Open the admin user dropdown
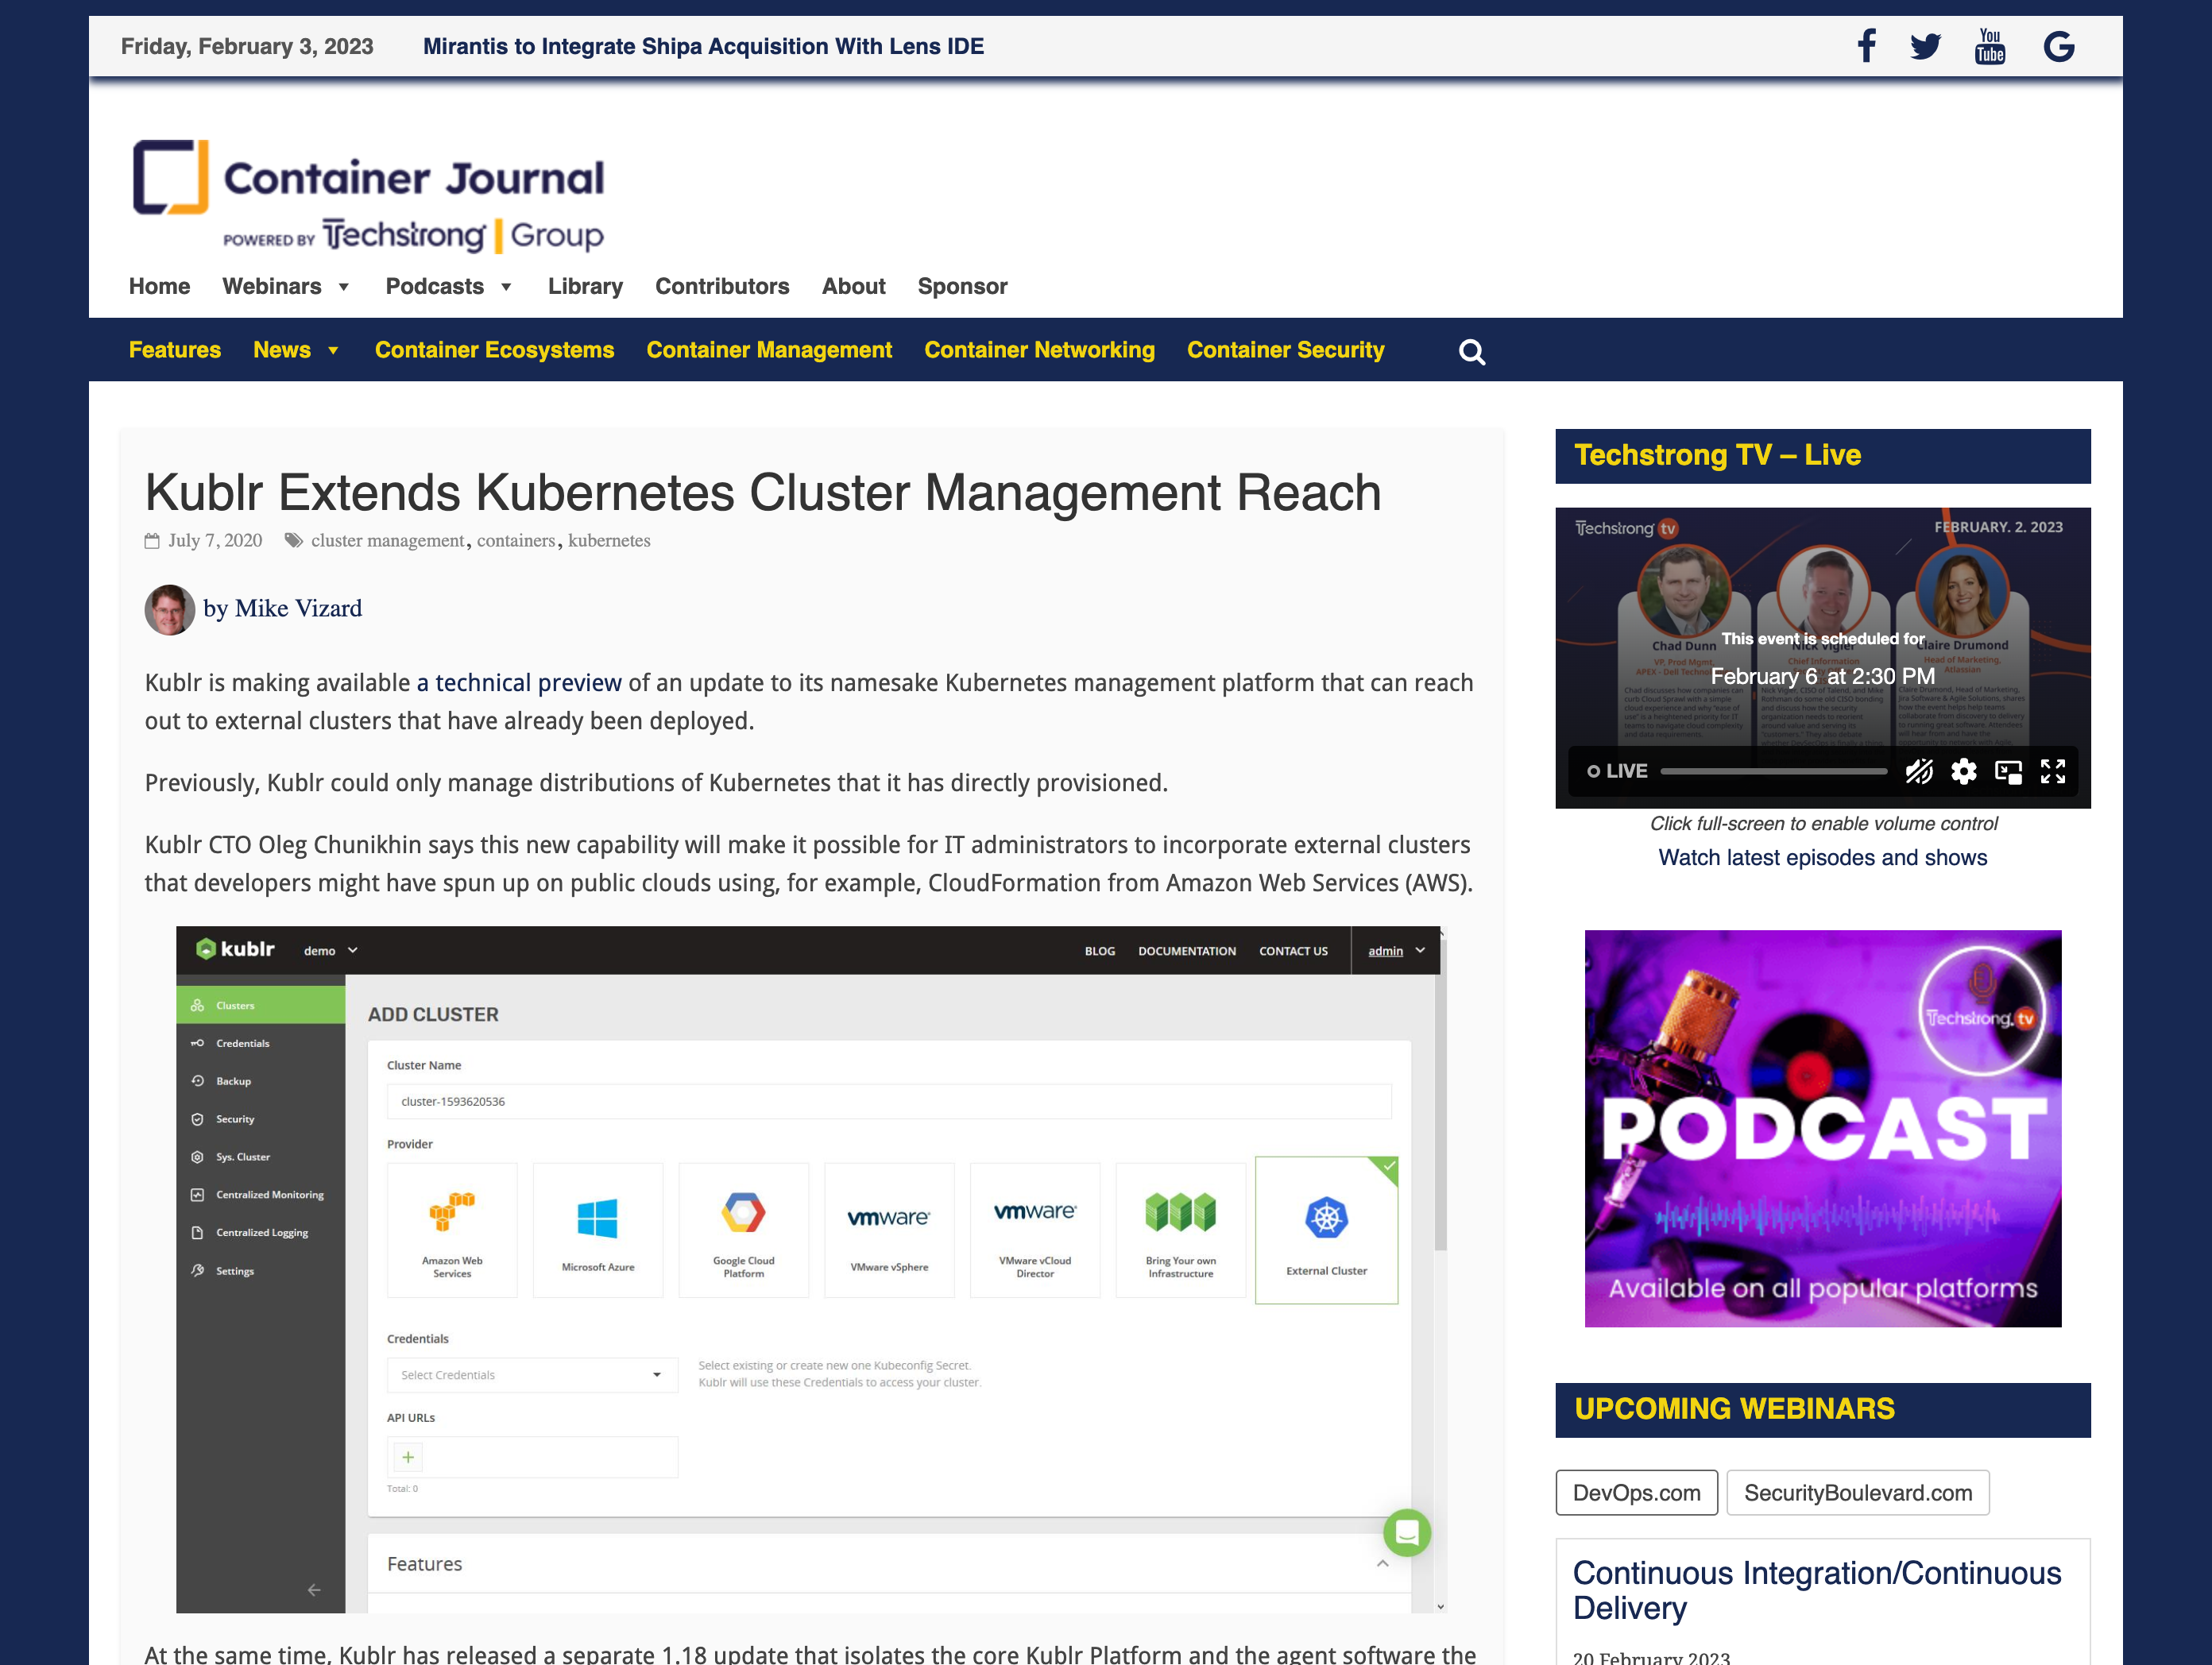The height and width of the screenshot is (1665, 2212). tap(1396, 950)
